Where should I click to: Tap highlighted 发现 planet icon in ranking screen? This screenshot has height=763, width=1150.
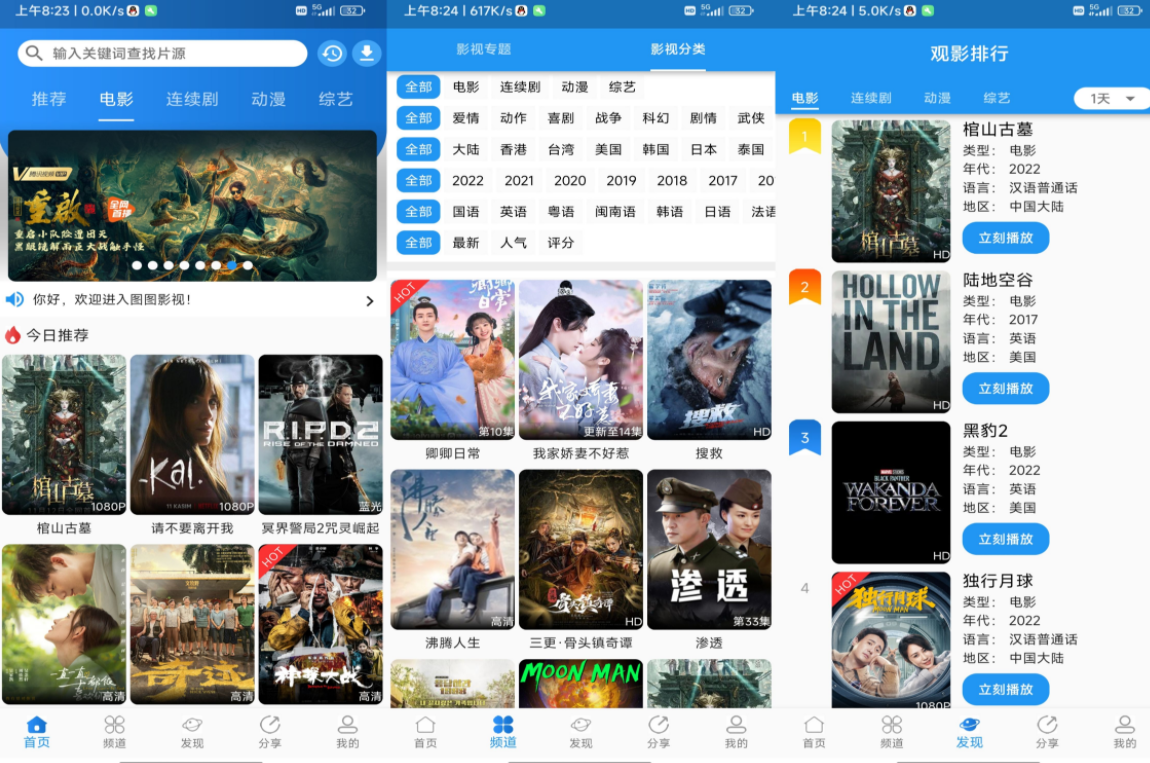click(x=970, y=731)
